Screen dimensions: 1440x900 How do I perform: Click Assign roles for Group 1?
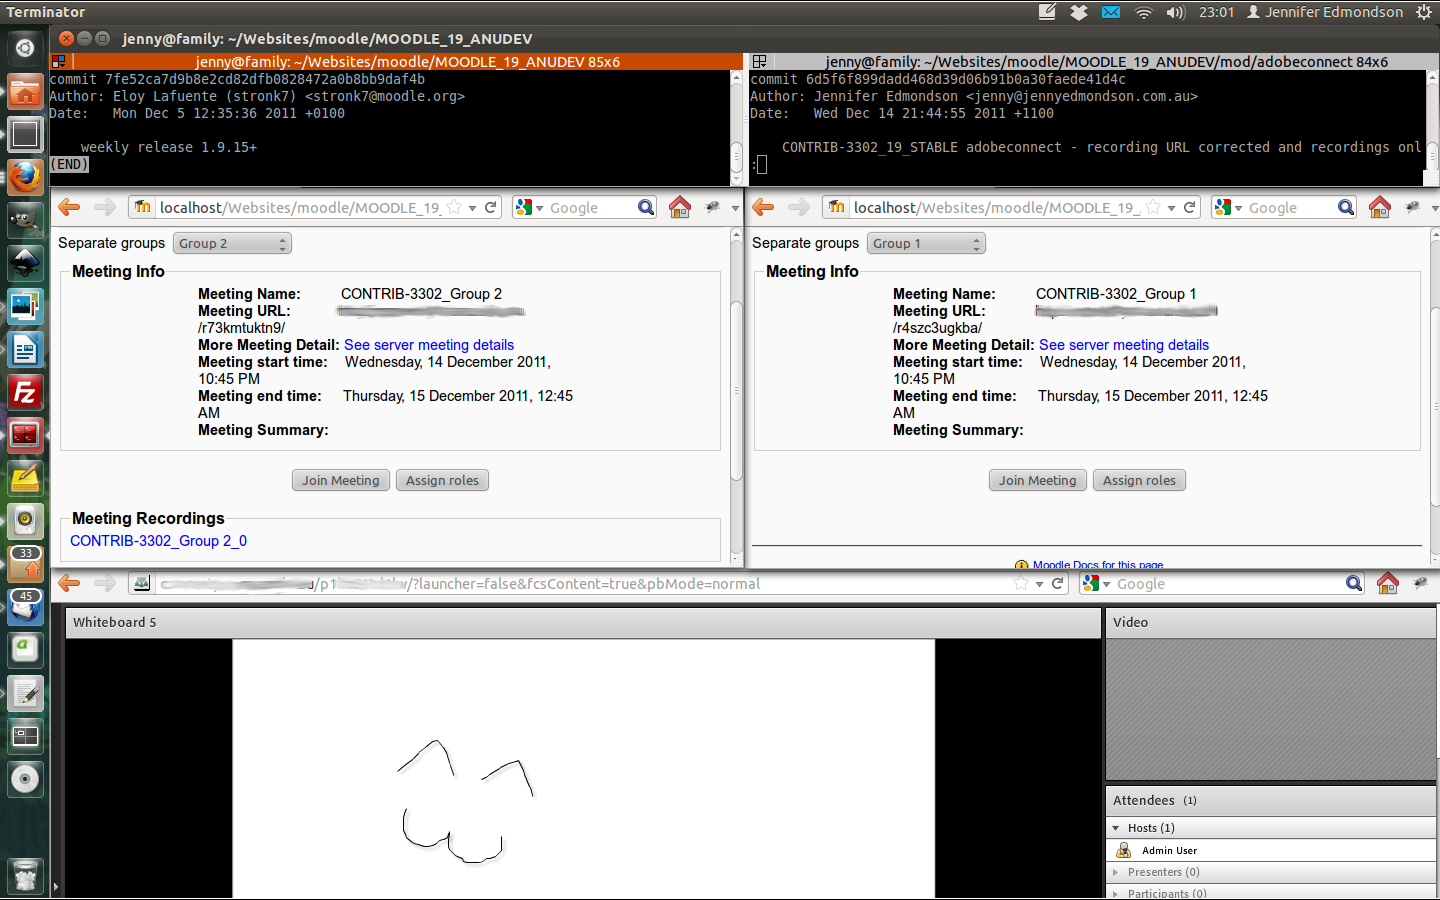[1139, 480]
